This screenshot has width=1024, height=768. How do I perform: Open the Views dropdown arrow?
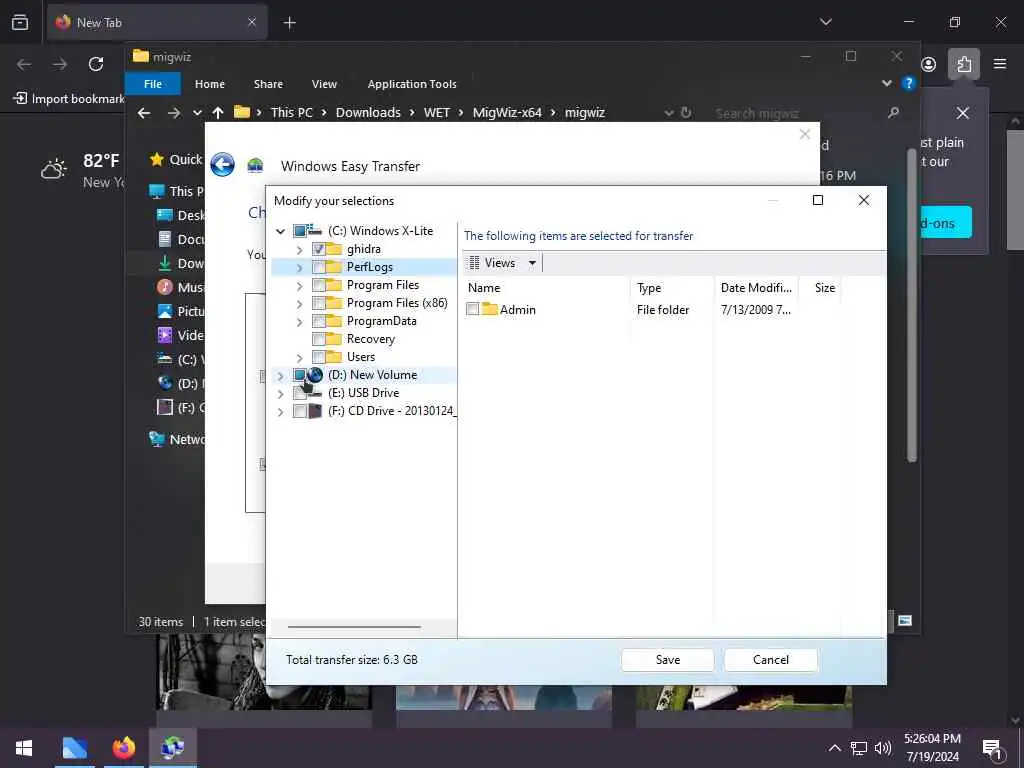pos(532,263)
